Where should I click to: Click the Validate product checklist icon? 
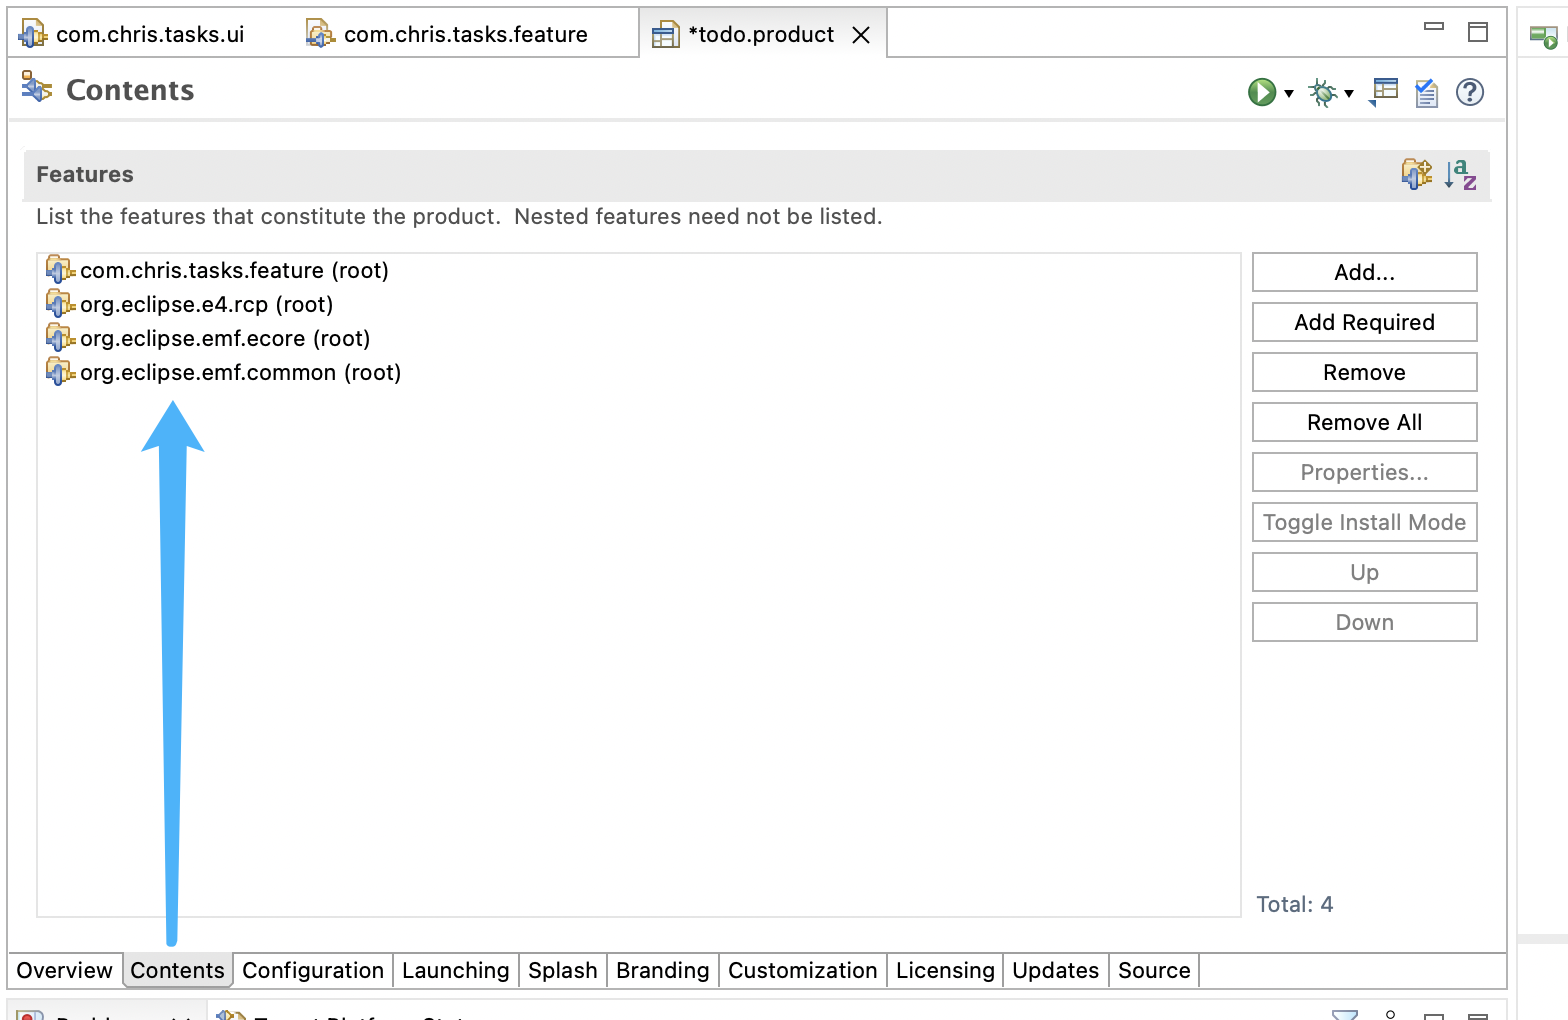pos(1427,92)
